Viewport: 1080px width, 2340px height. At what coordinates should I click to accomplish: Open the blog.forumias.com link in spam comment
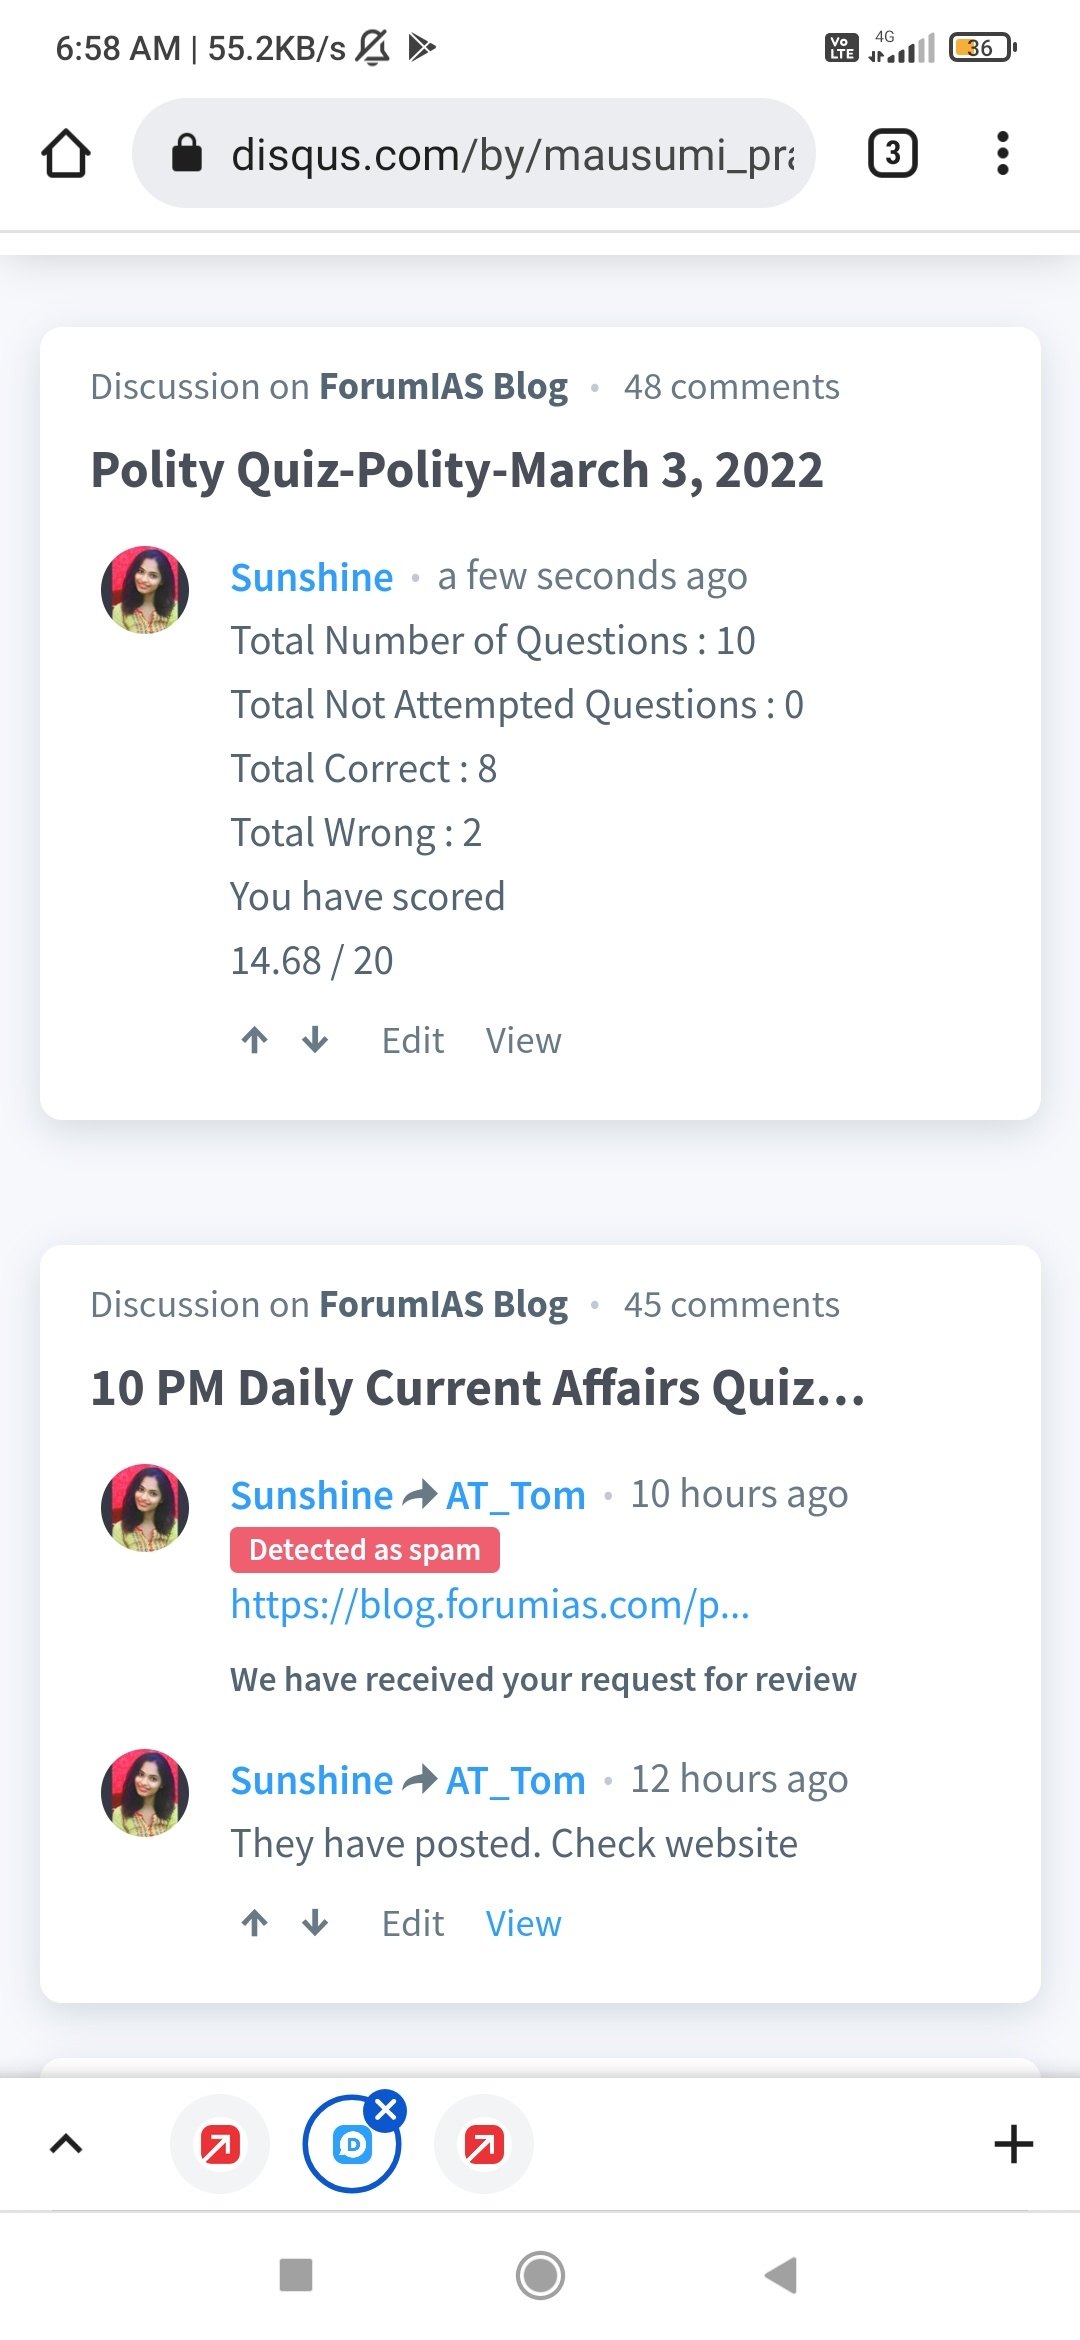[490, 1605]
